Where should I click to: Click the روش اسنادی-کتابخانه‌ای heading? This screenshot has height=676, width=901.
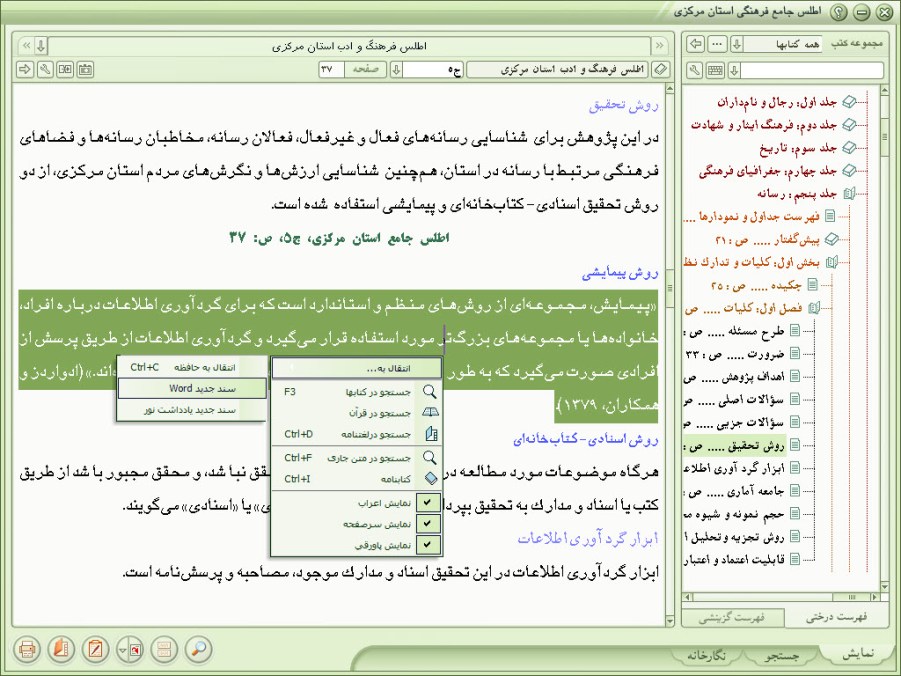point(586,440)
